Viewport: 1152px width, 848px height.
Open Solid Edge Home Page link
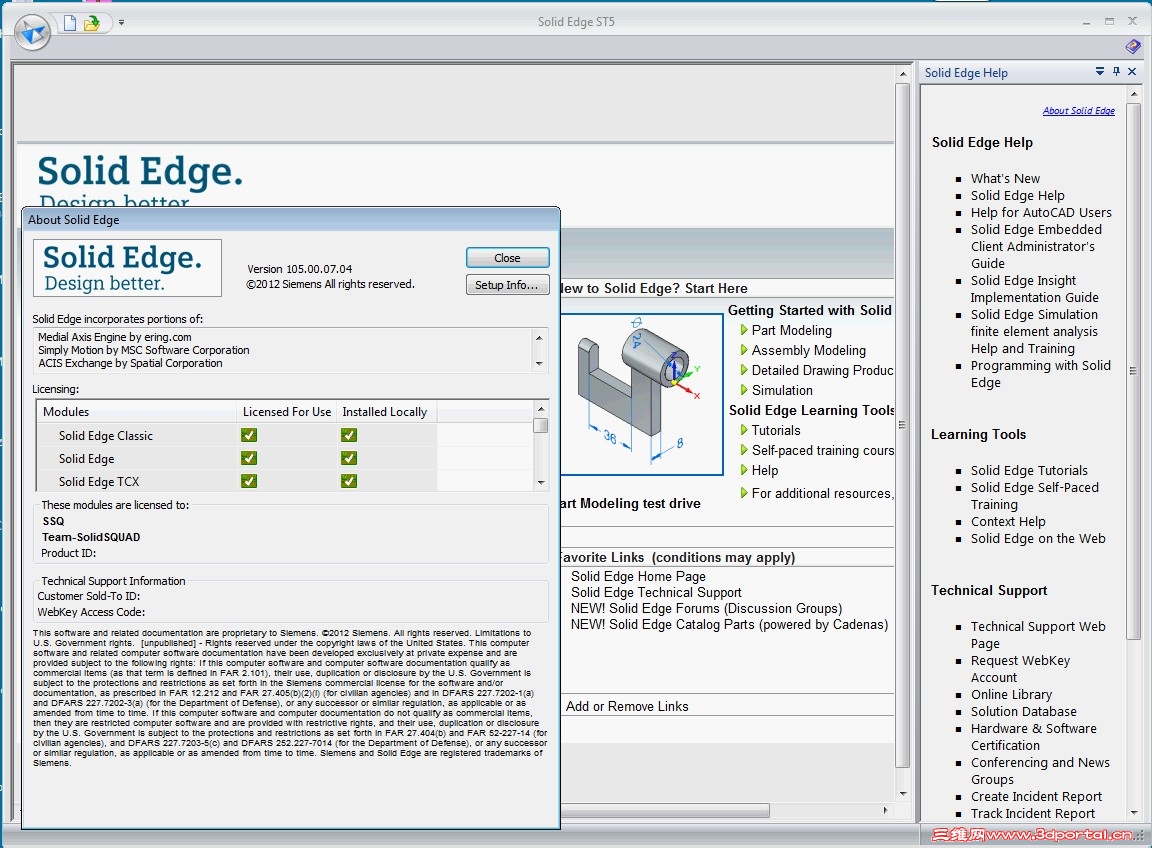(x=638, y=576)
